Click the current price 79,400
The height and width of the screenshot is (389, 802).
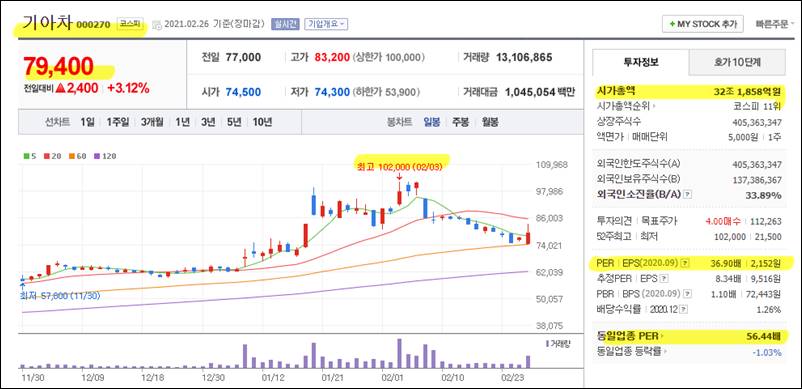(58, 67)
